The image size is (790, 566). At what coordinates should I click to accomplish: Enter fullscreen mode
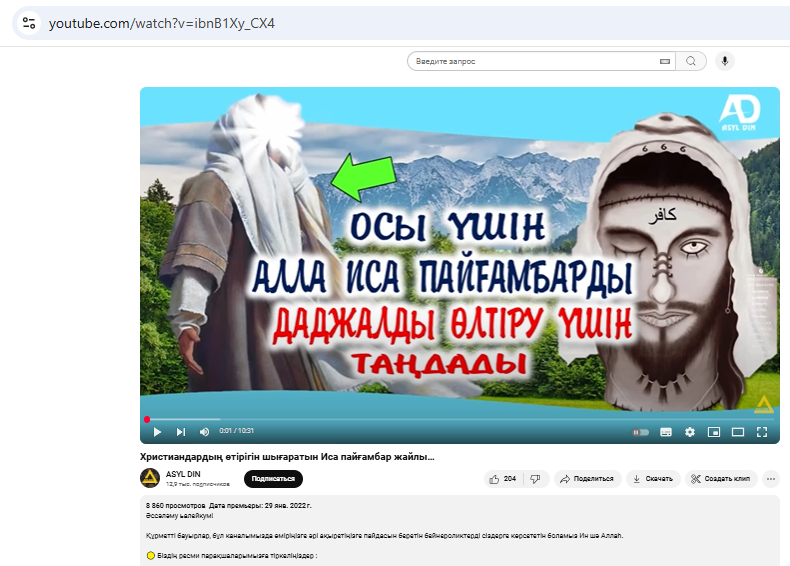coord(762,432)
